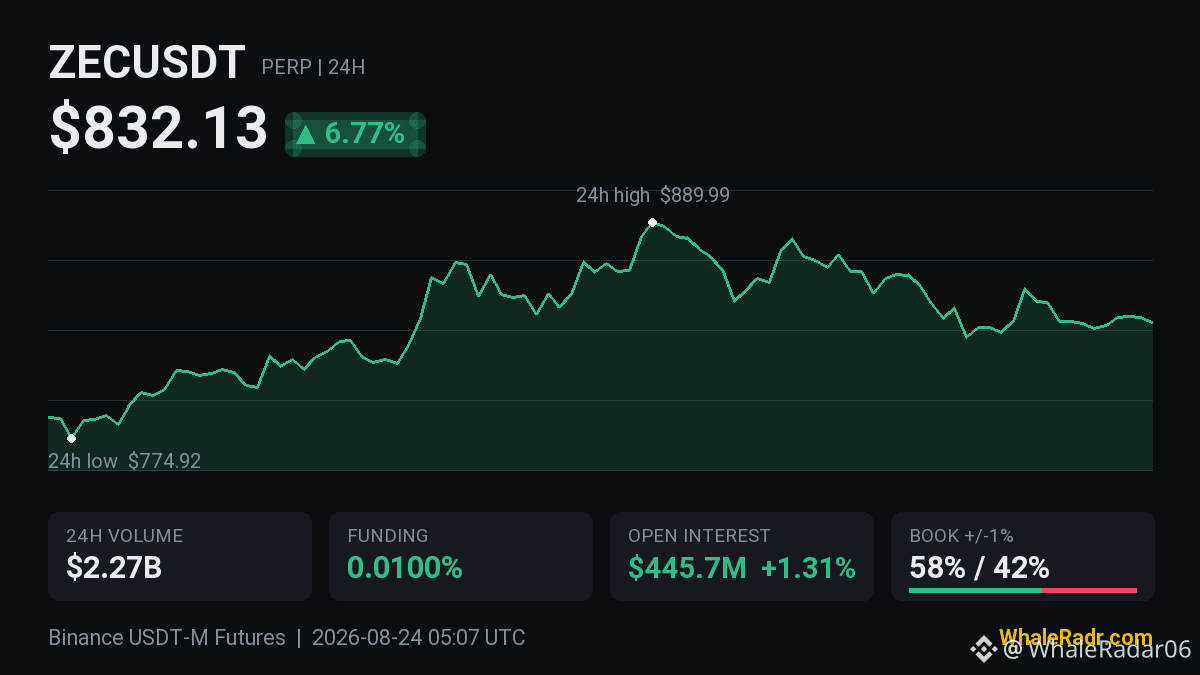Click the Binance logo icon at bottom right
Viewport: 1200px width, 675px height.
point(983,649)
